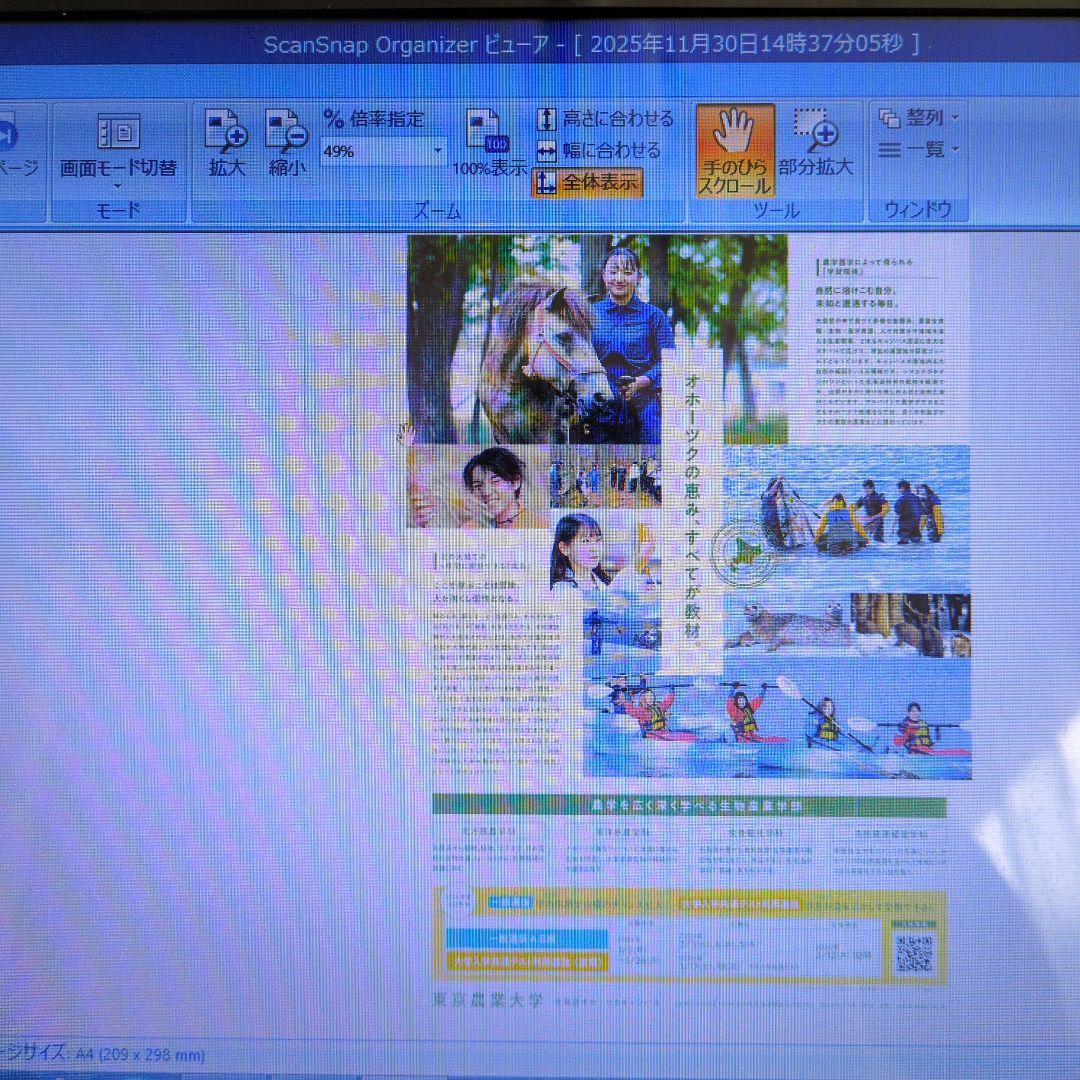1080x1080 pixels.
Task: Select the 拡大 (zoom in) tool
Action: (224, 142)
